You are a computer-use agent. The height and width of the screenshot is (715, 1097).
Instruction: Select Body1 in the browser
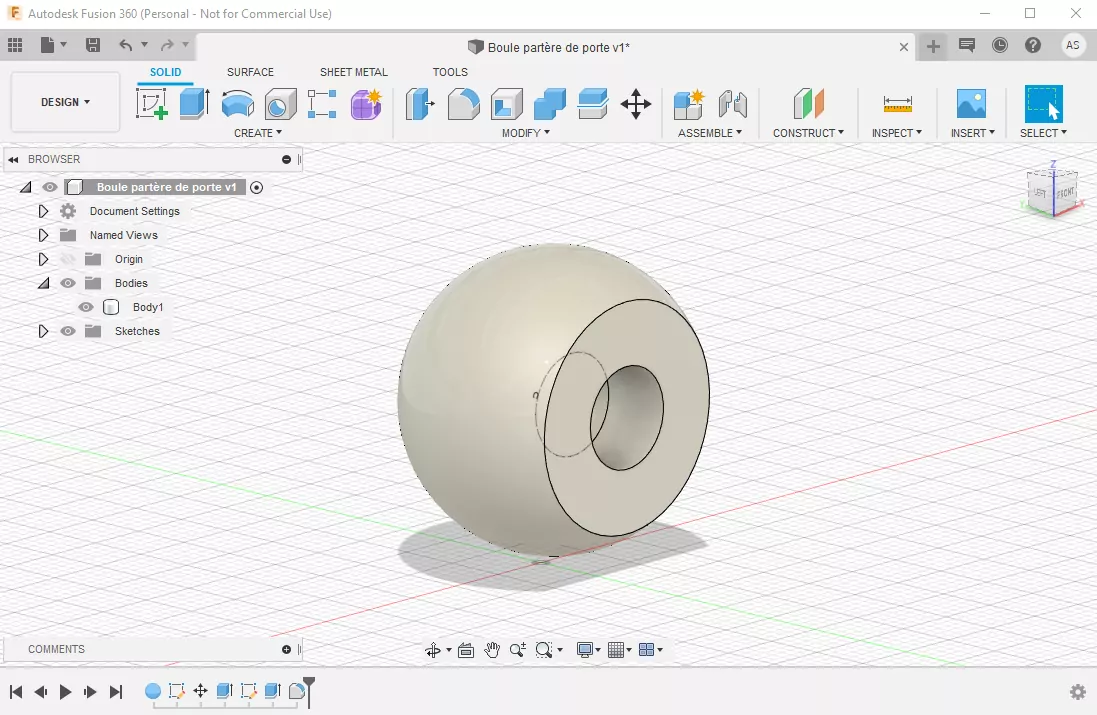148,307
